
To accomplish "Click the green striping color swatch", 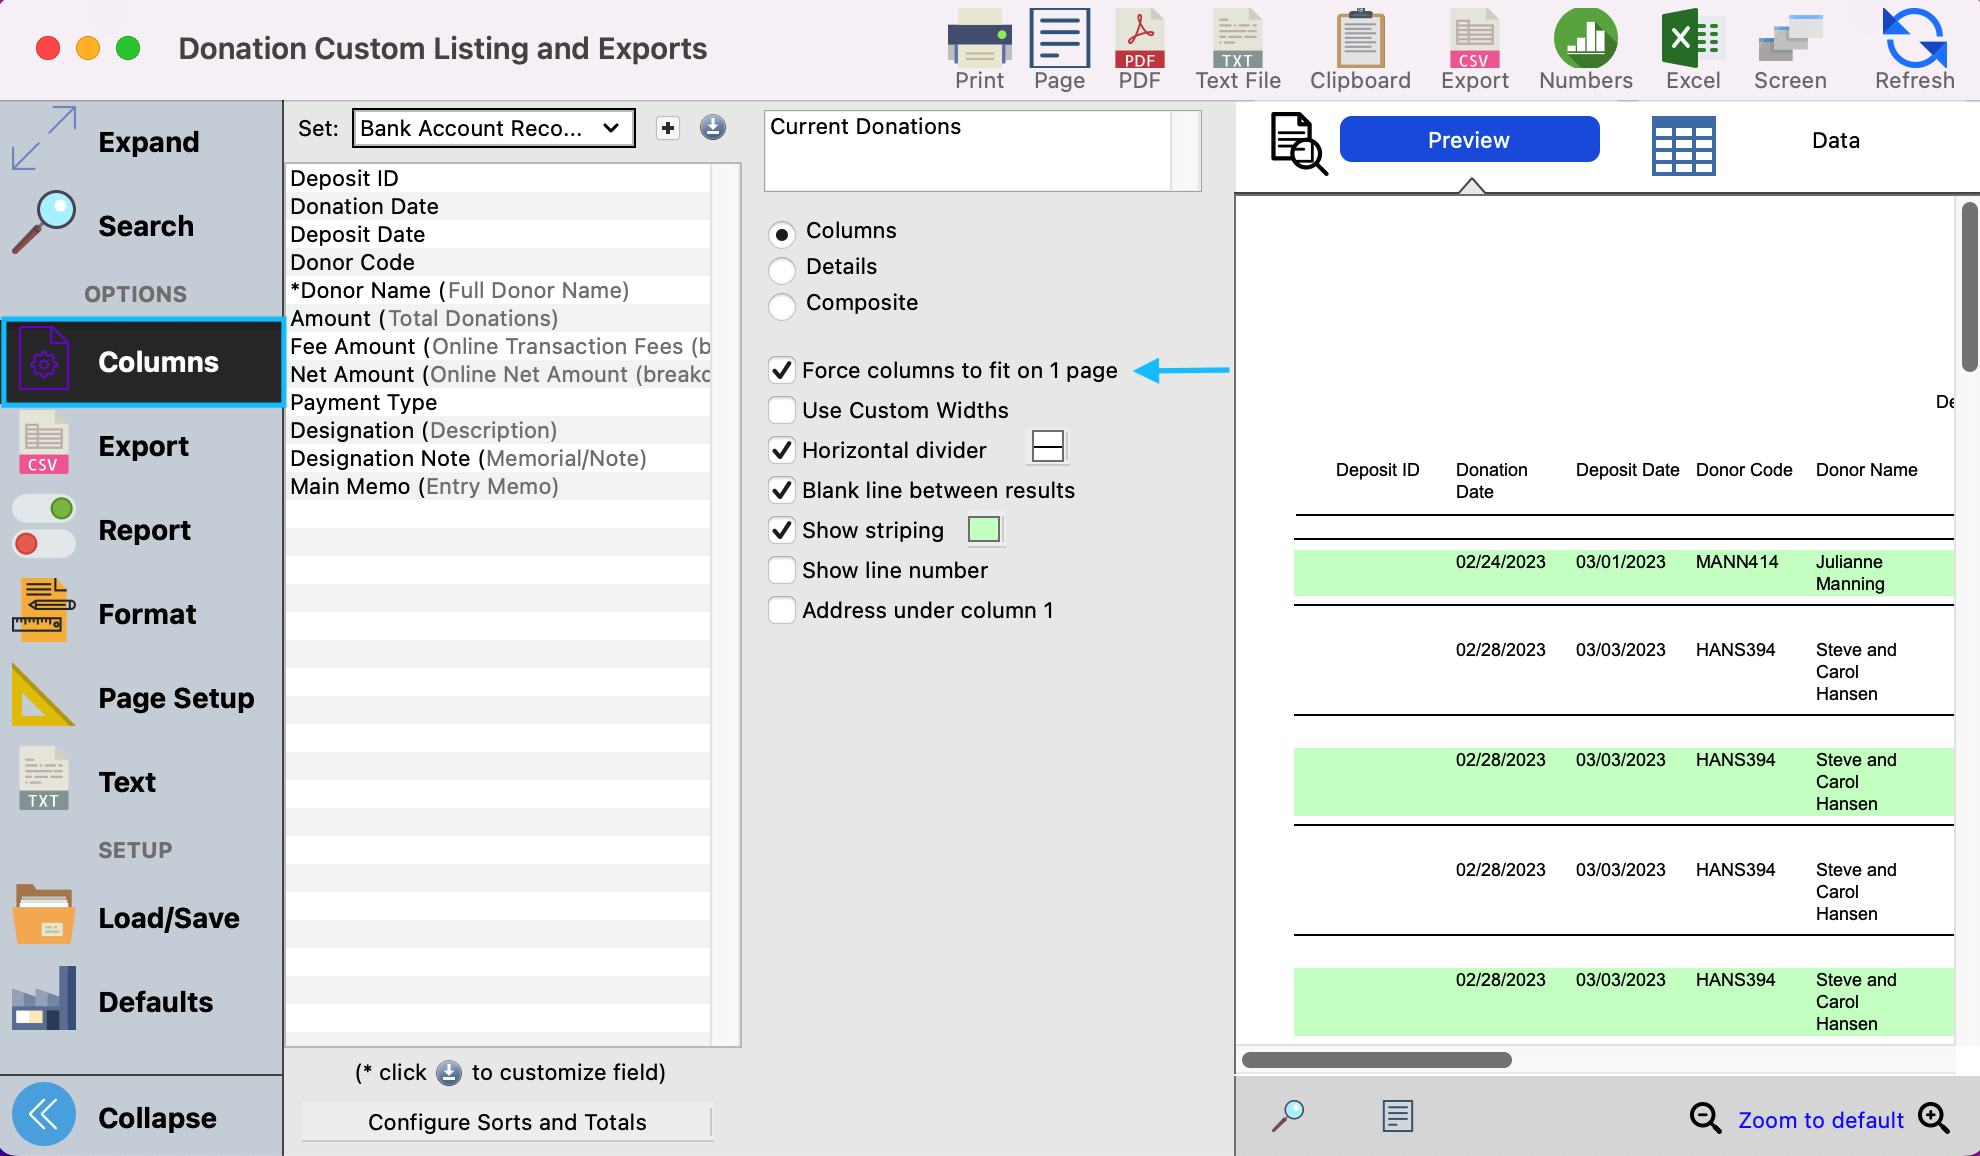I will coord(984,530).
